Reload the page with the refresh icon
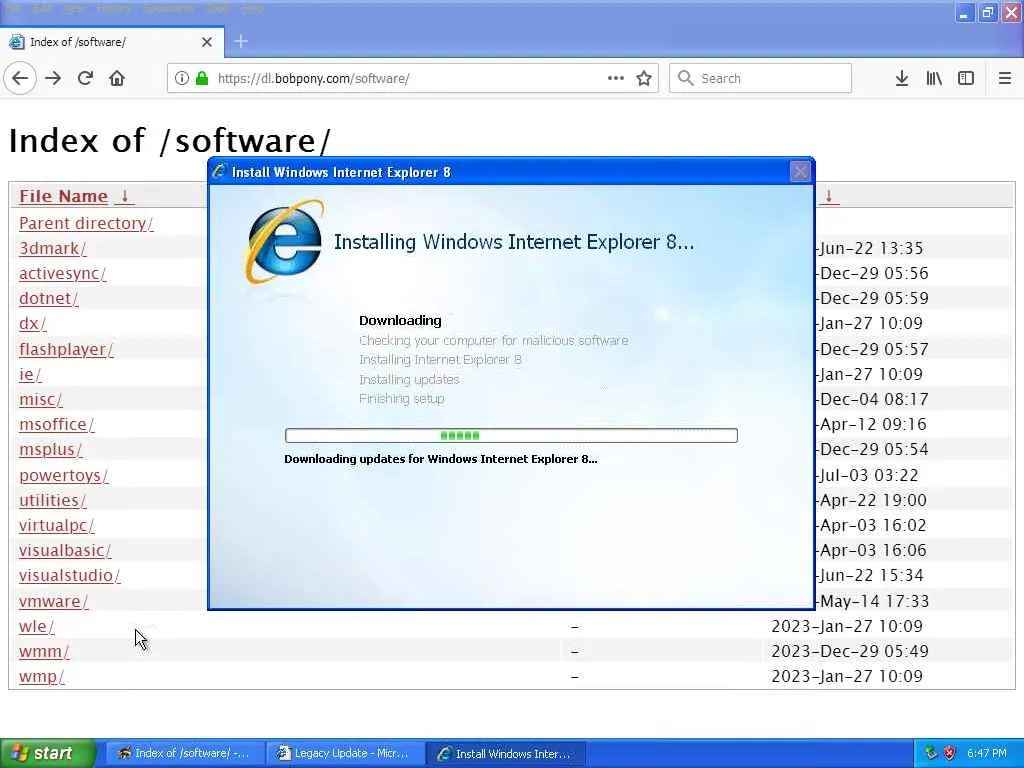Image resolution: width=1024 pixels, height=768 pixels. pyautogui.click(x=85, y=78)
